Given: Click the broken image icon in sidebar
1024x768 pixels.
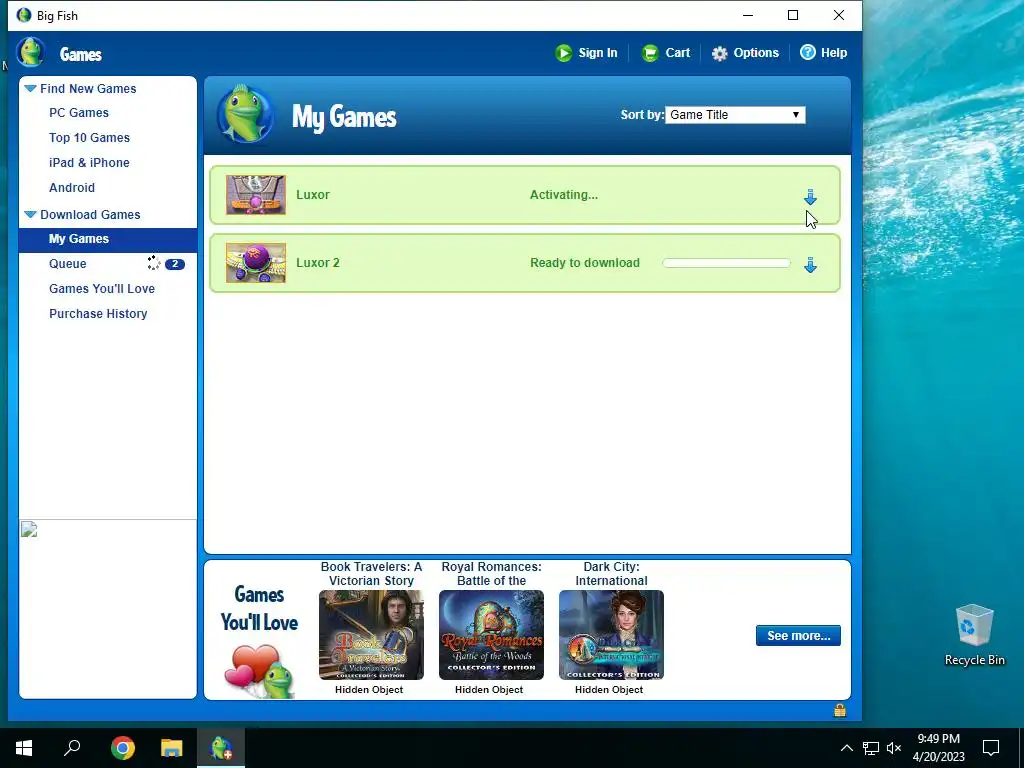Looking at the screenshot, I should click(x=29, y=529).
